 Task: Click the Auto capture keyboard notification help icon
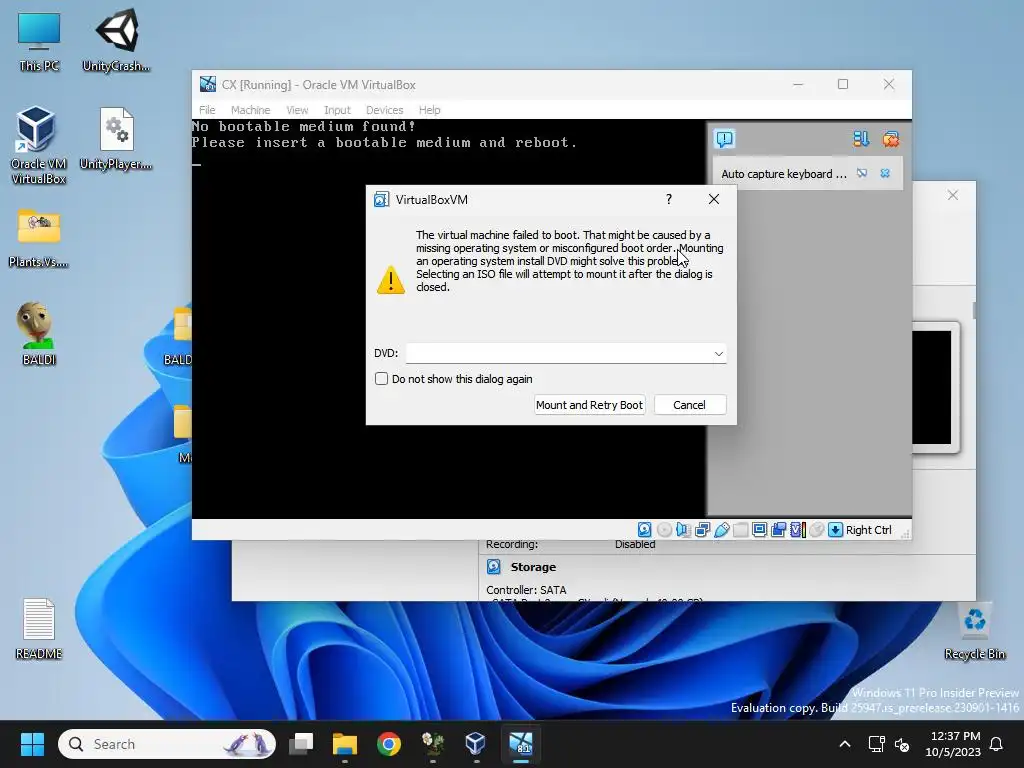[862, 173]
